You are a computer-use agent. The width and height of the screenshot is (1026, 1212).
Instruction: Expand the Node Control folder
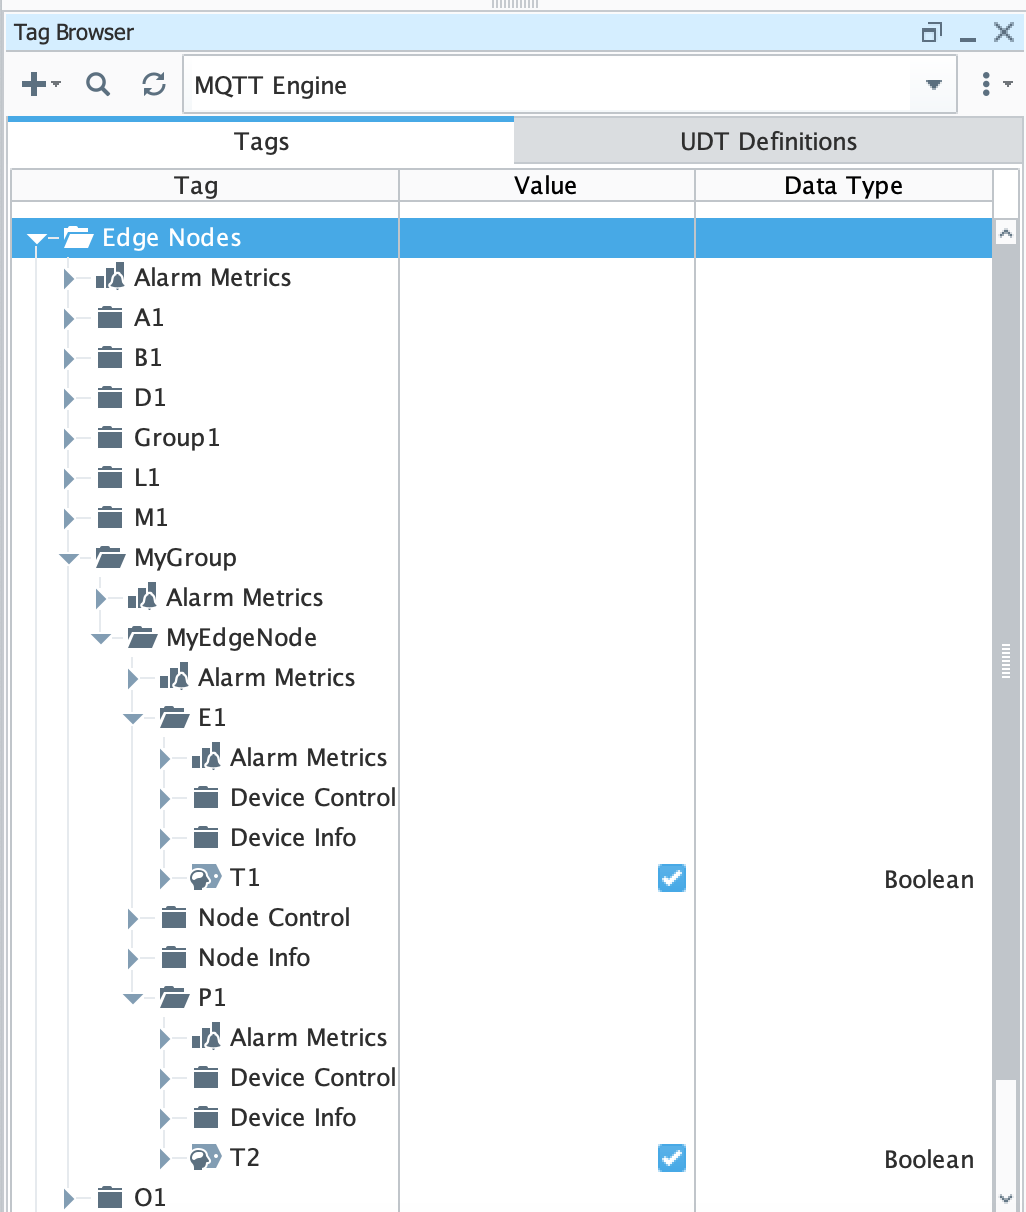point(133,918)
